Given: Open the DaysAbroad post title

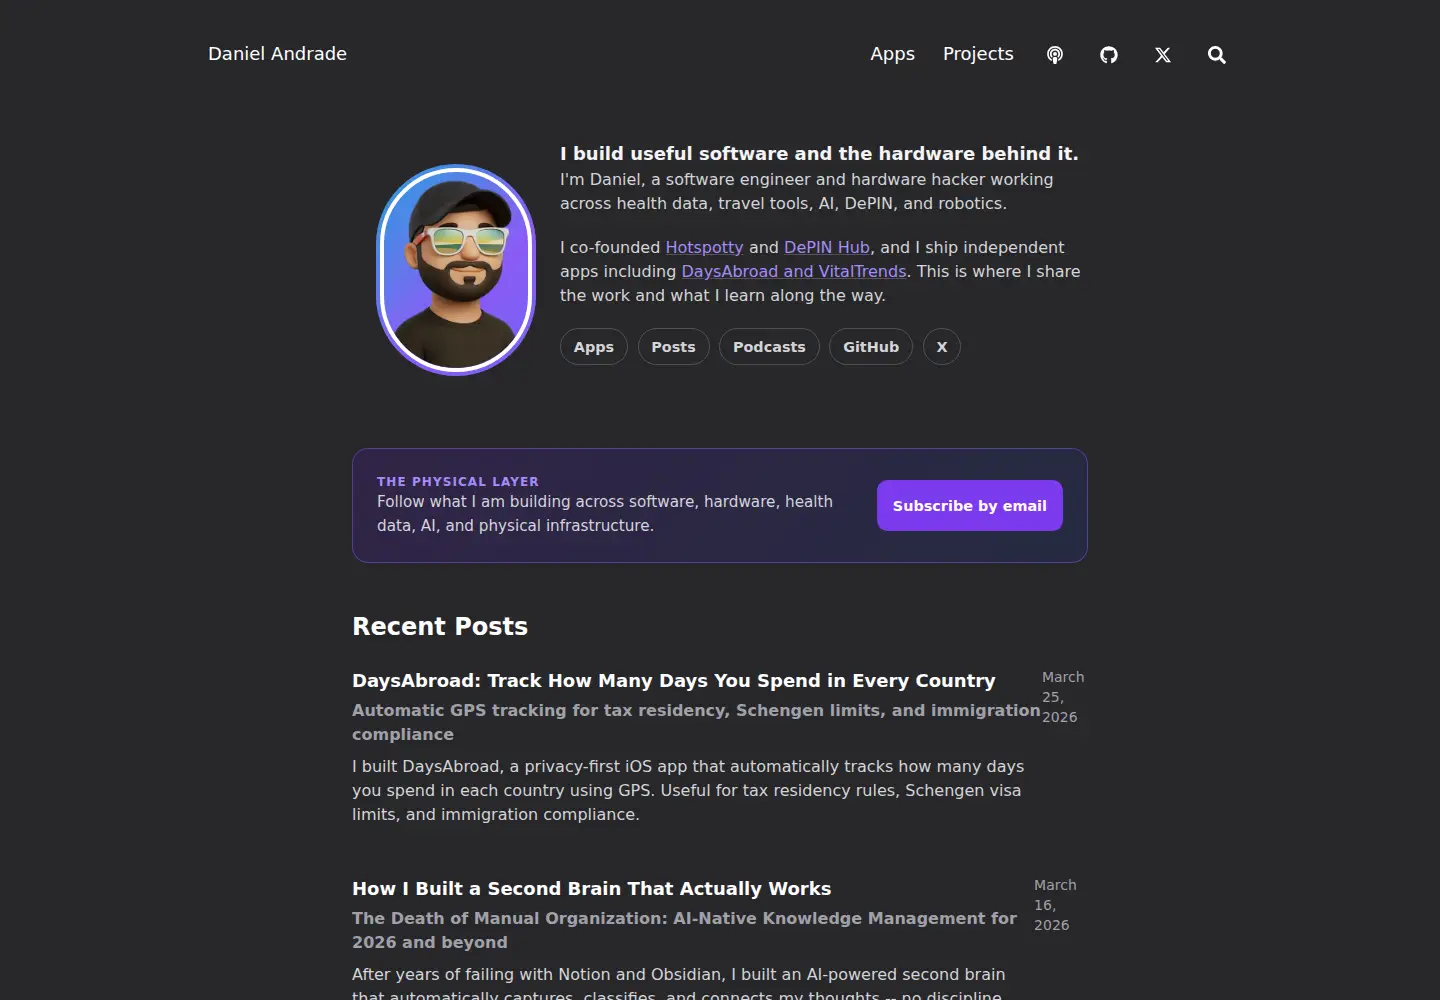Looking at the screenshot, I should point(674,681).
